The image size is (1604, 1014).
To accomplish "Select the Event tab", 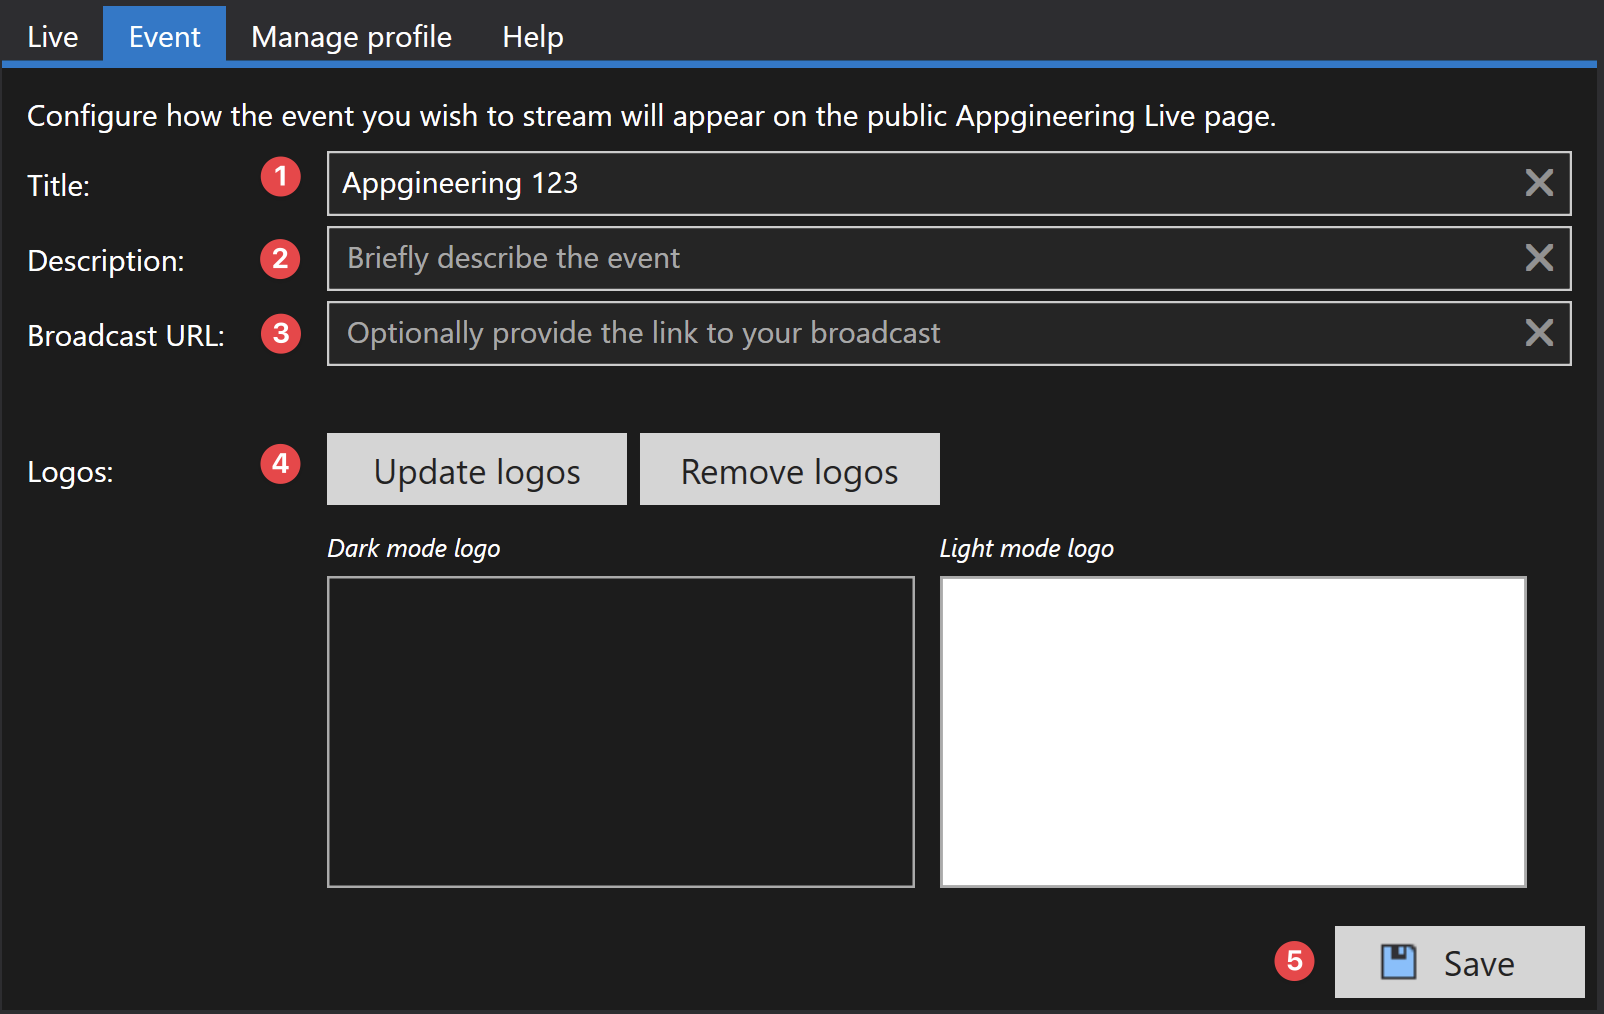I will coord(164,35).
